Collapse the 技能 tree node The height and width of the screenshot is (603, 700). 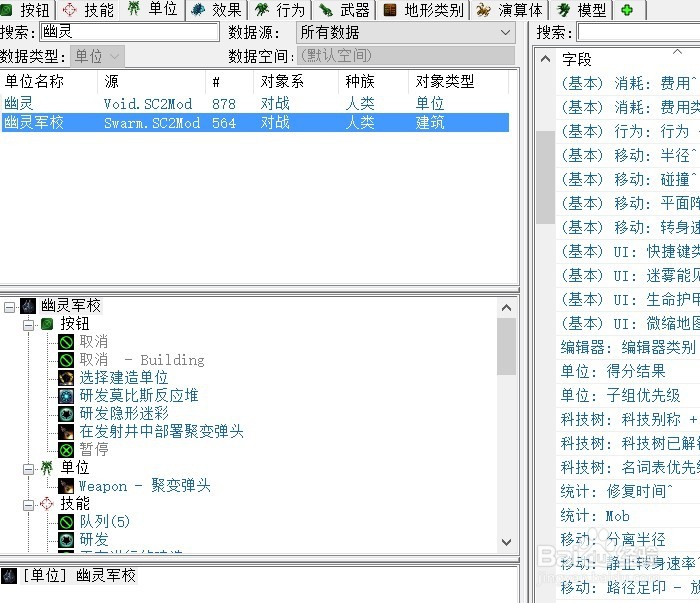point(29,505)
